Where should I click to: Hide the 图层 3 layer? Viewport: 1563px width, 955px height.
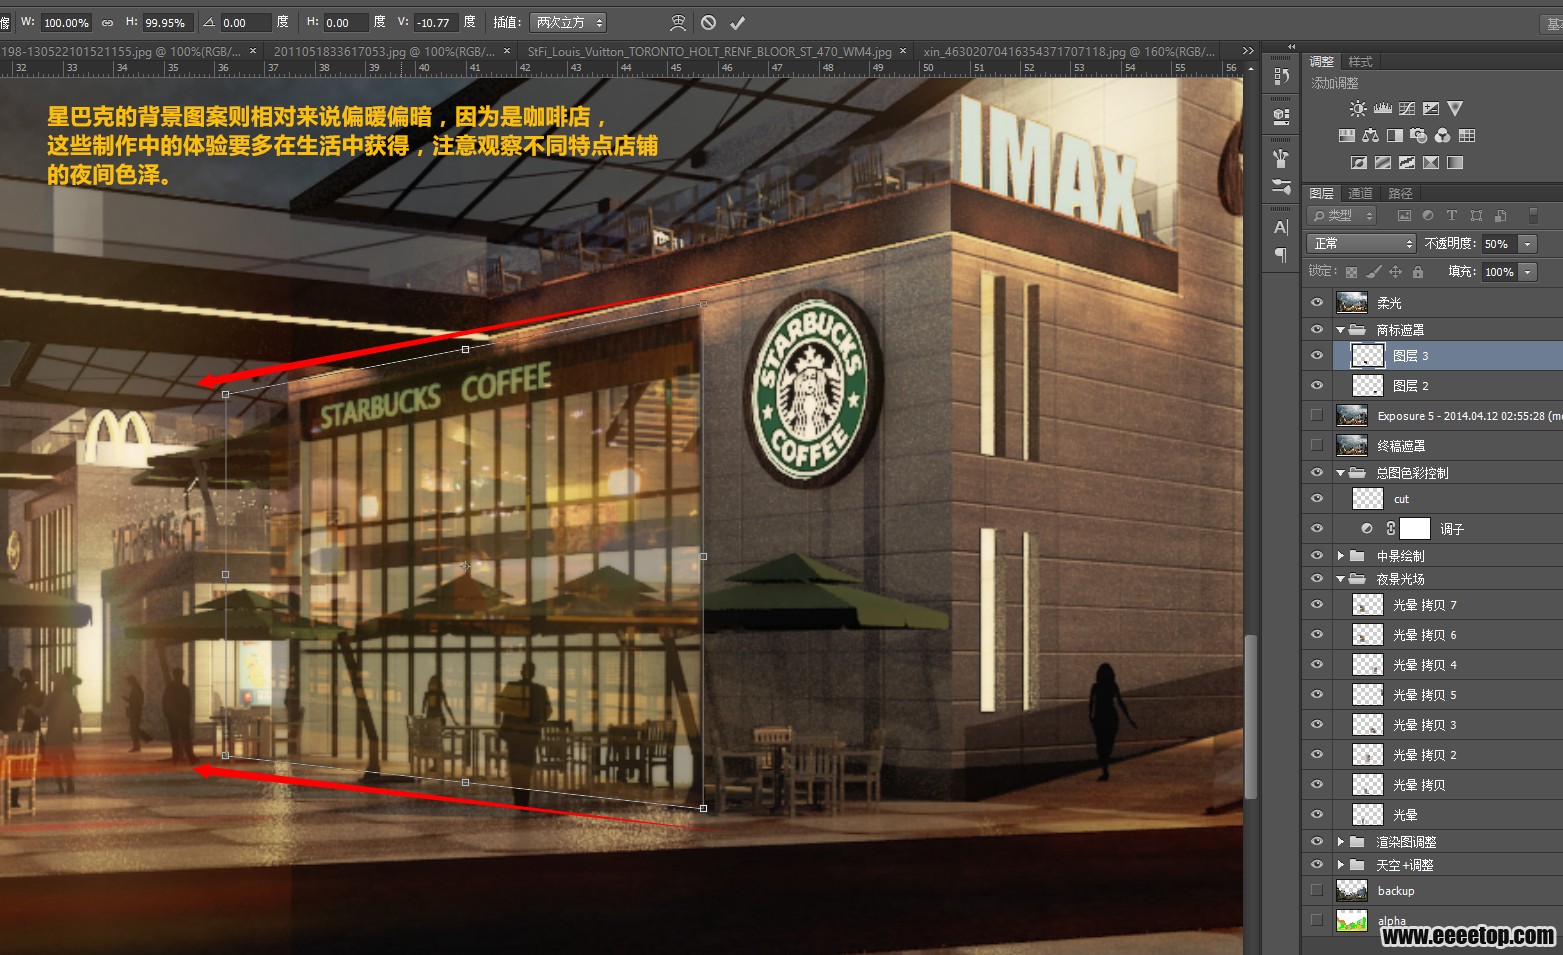[x=1316, y=355]
